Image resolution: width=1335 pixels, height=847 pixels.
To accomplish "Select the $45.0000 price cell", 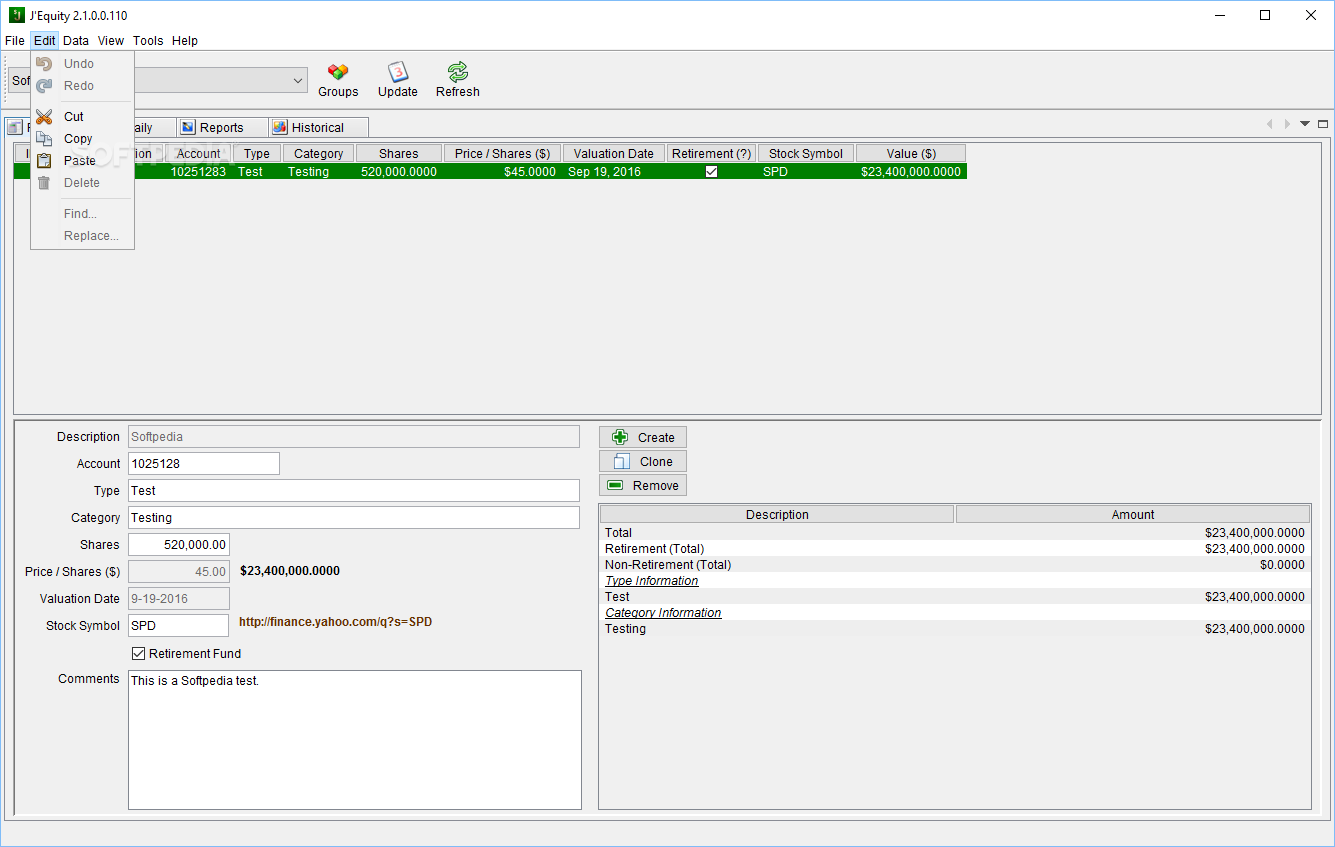I will tap(502, 172).
